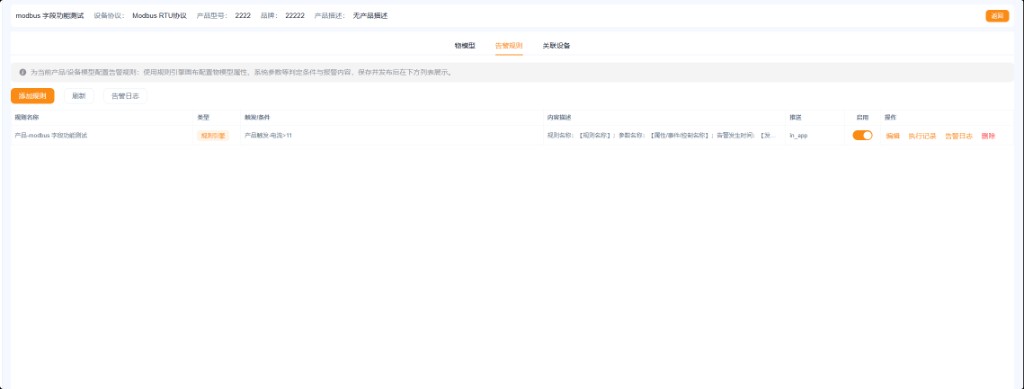This screenshot has height=389, width=1024.
Task: Switch to the 物模型 tab
Action: click(465, 46)
